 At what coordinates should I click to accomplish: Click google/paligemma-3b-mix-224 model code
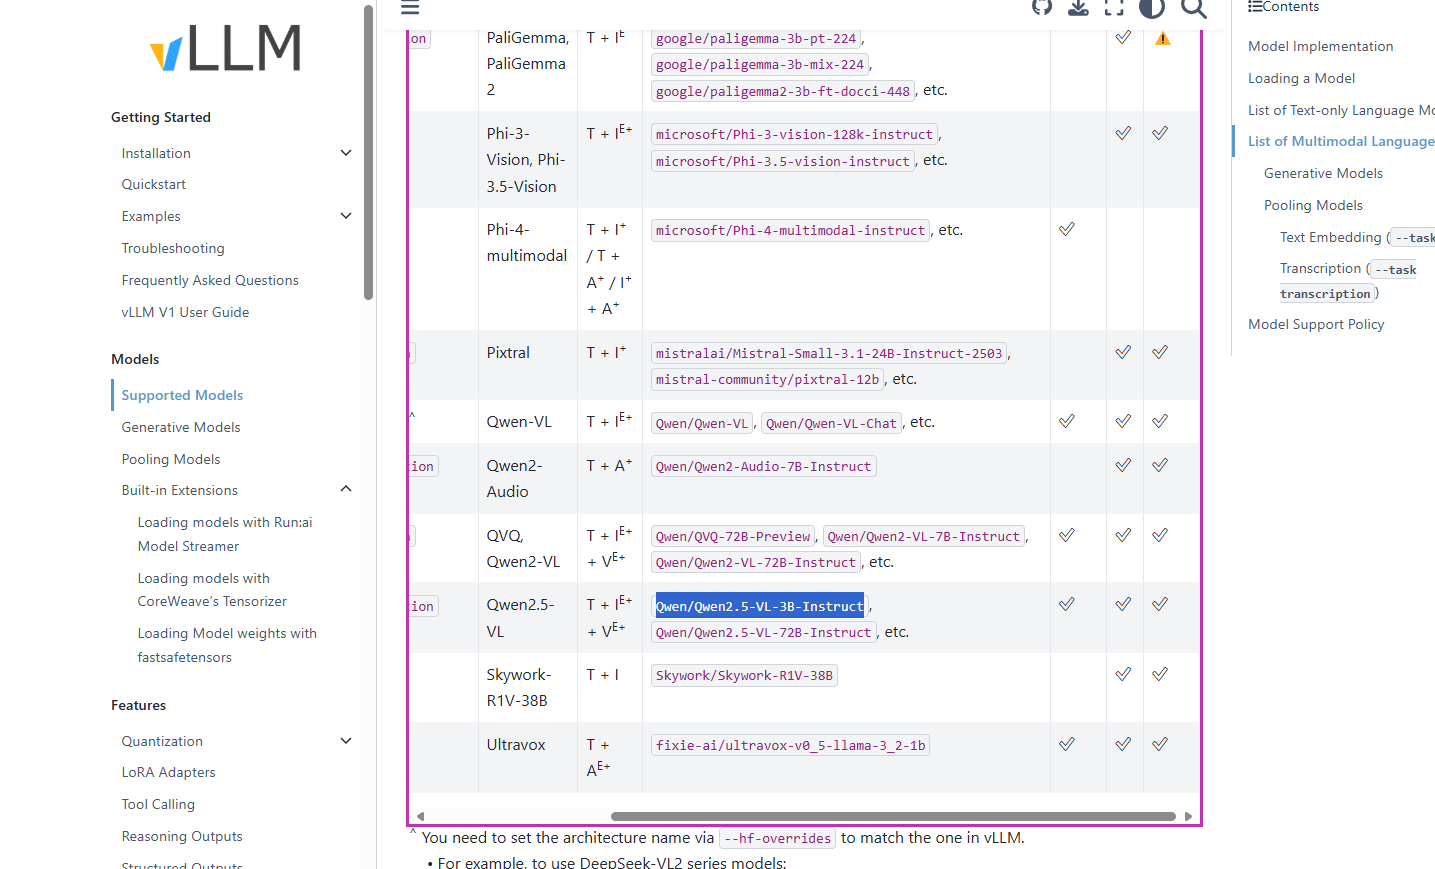click(759, 65)
